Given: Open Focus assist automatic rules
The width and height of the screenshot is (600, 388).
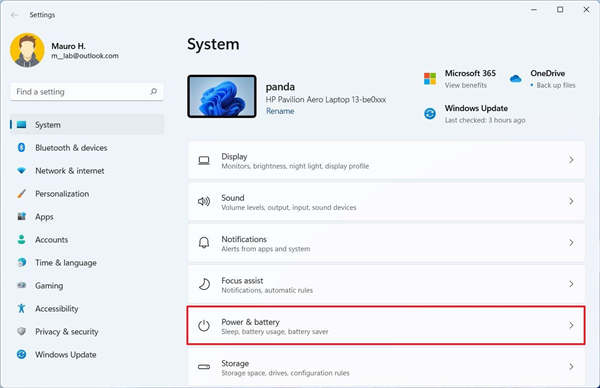Looking at the screenshot, I should (x=386, y=284).
